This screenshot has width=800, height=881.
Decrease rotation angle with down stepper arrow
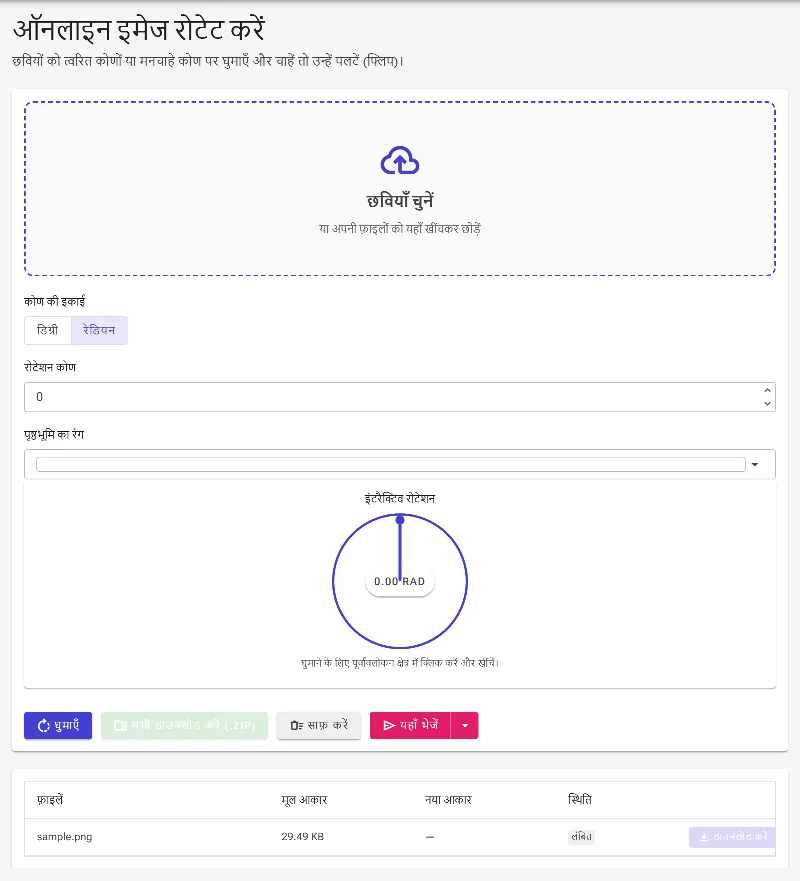[767, 403]
